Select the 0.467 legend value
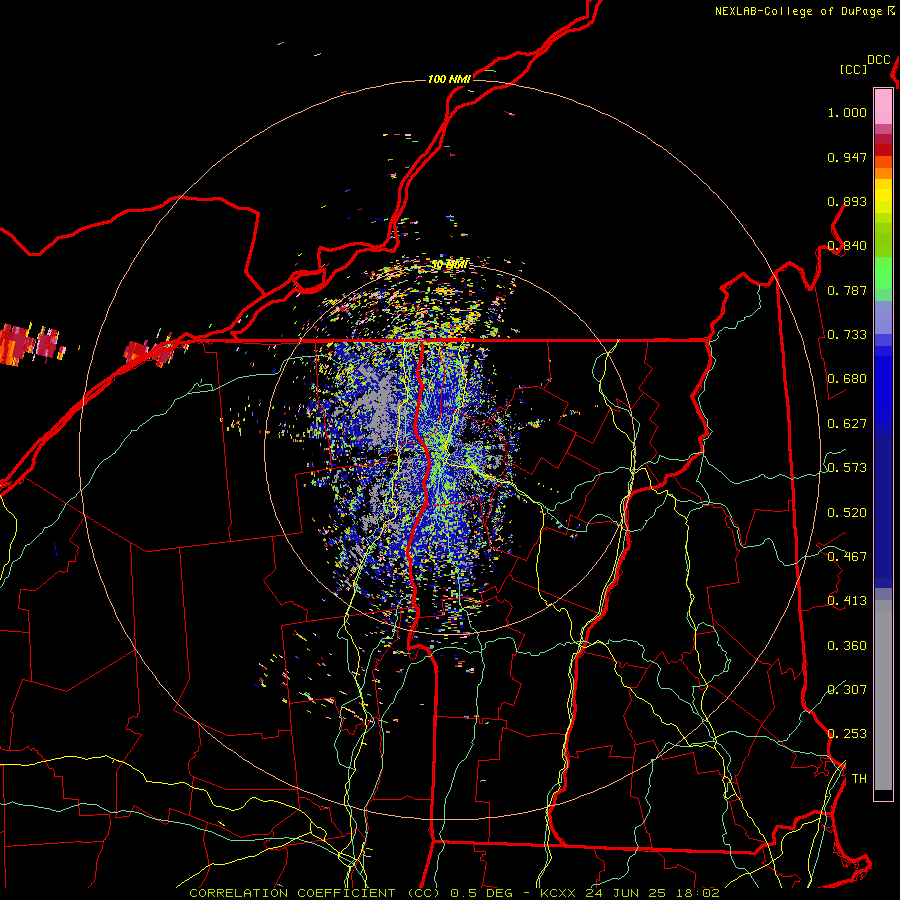 (847, 557)
